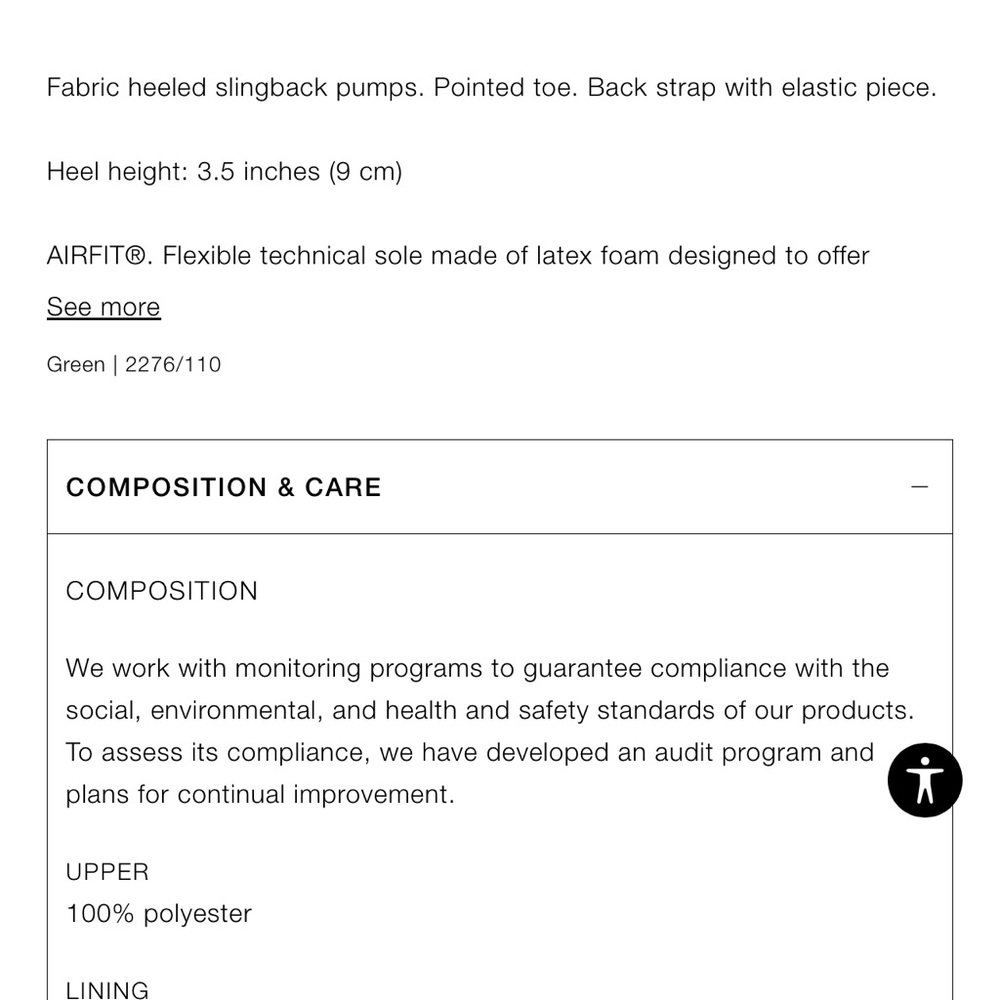
Task: Select the Heel height 3.5 inches line
Action: pos(224,172)
